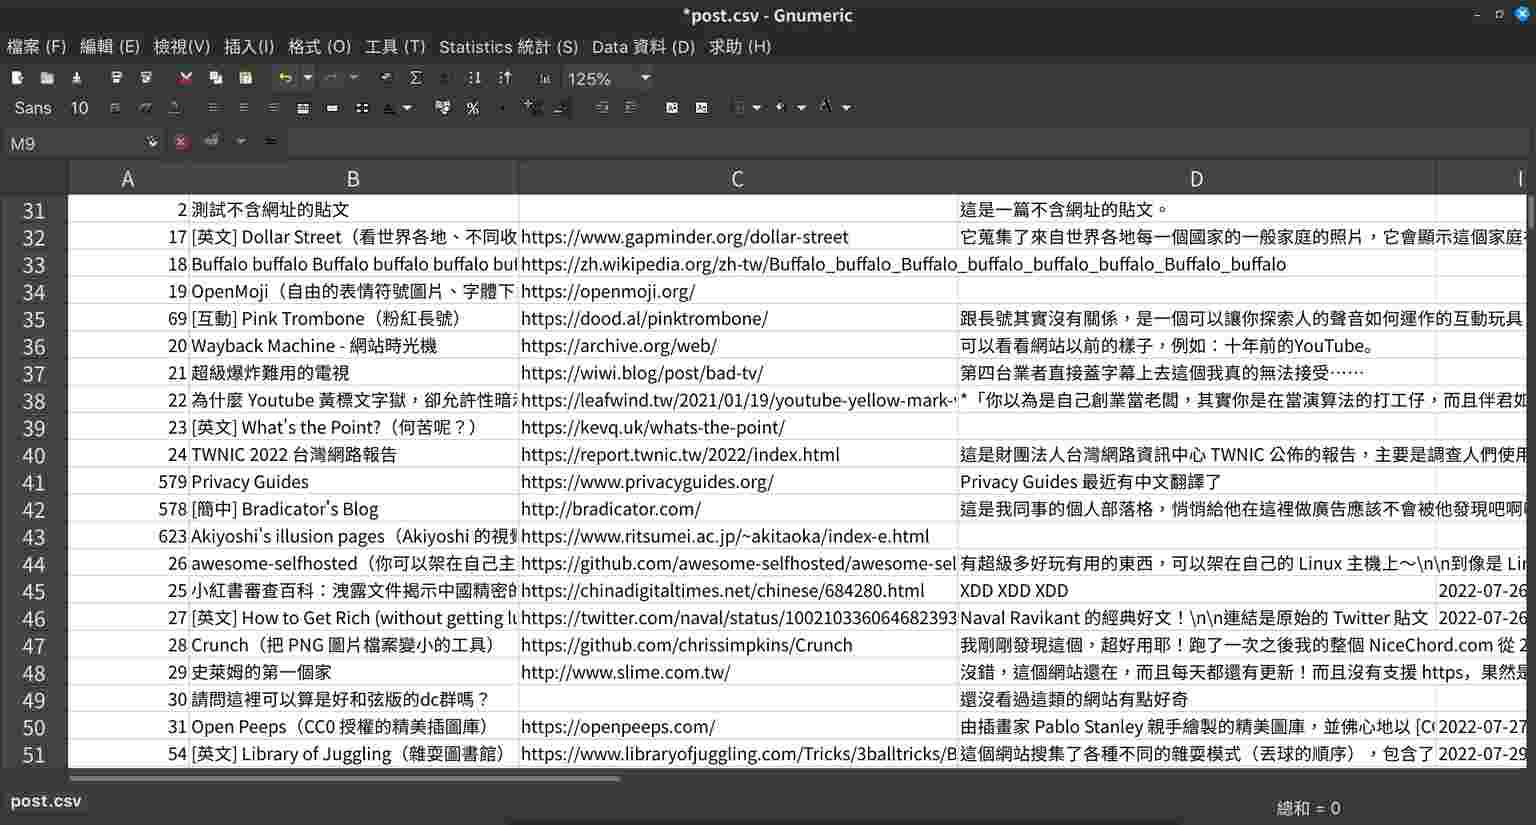The height and width of the screenshot is (825, 1536).
Task: Undo last action with Undo arrow
Action: (x=285, y=78)
